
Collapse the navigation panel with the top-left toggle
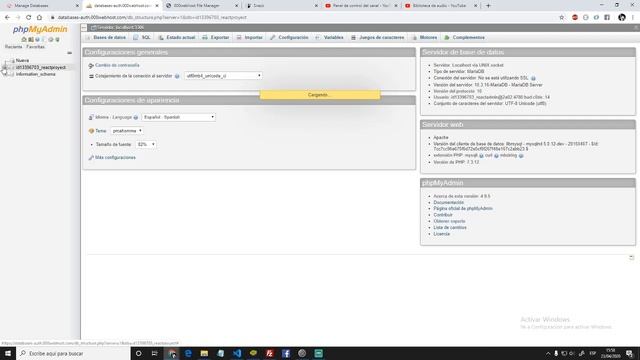84,28
